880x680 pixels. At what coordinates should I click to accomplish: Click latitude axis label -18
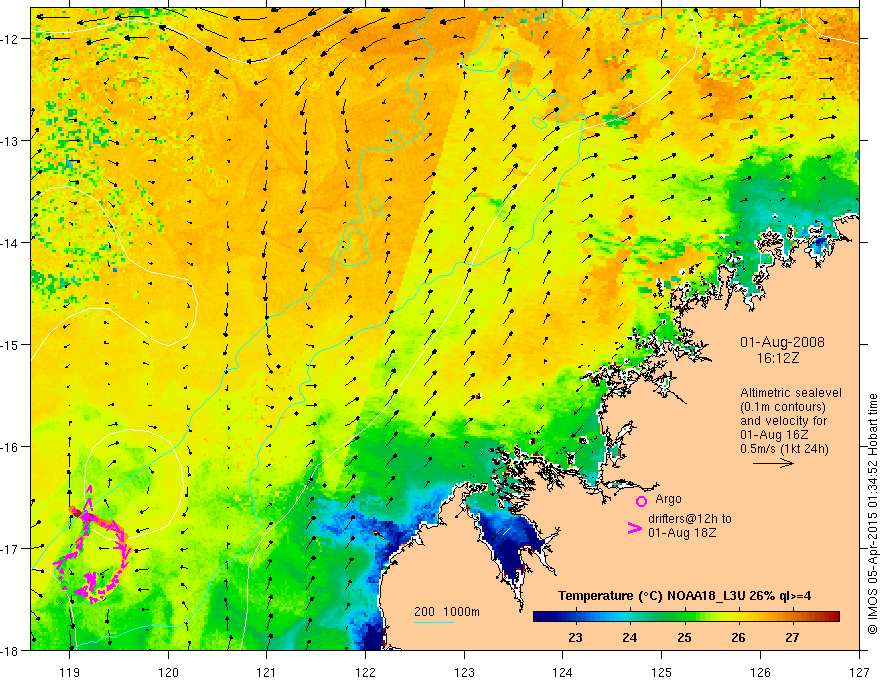[x=10, y=650]
